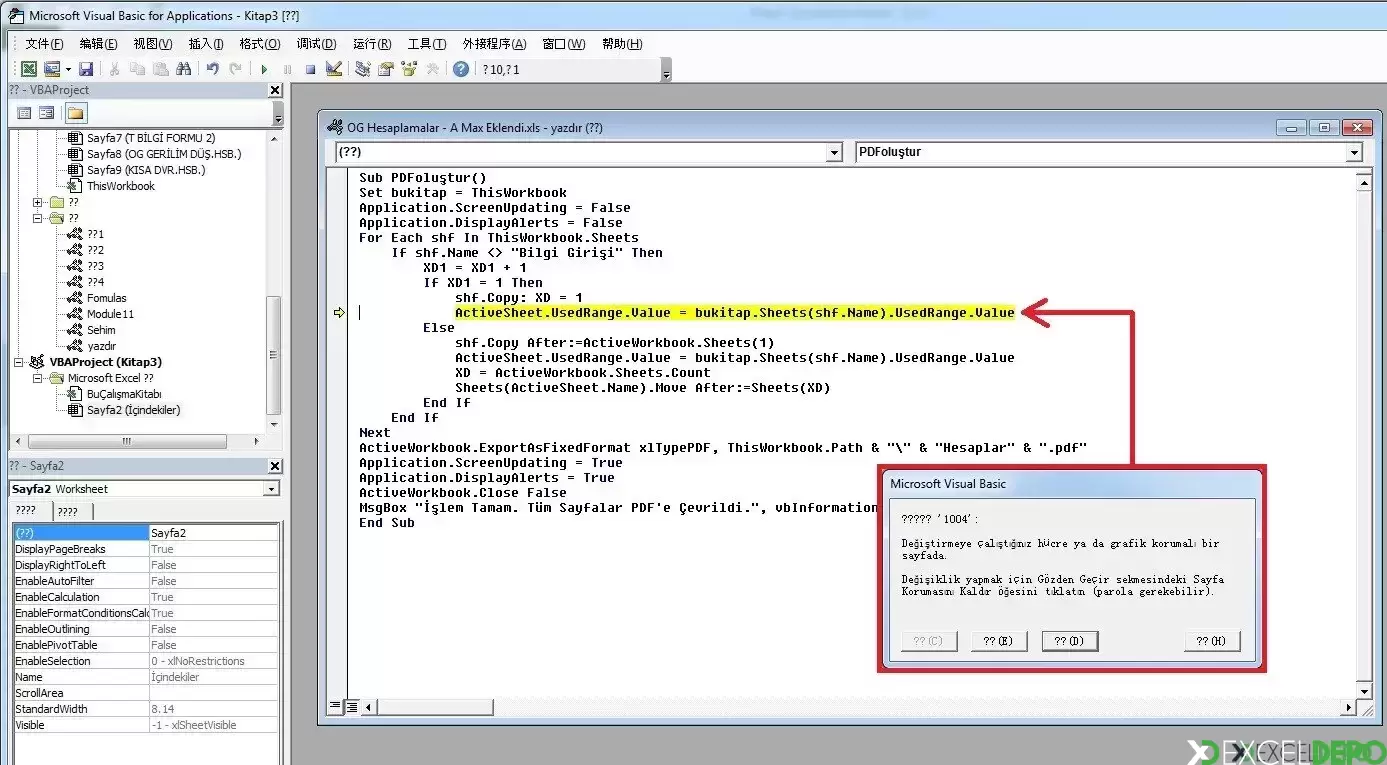Click the Copy icon in the toolbar
This screenshot has height=765, width=1387.
137,69
